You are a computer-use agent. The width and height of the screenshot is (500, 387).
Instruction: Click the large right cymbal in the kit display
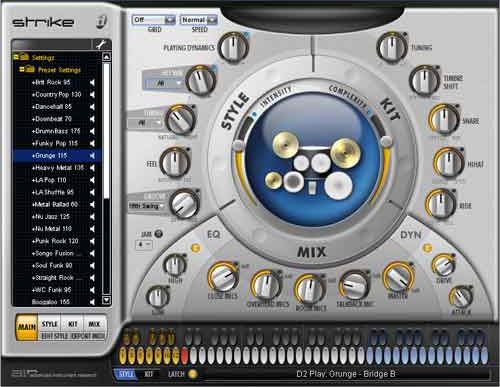pos(346,152)
